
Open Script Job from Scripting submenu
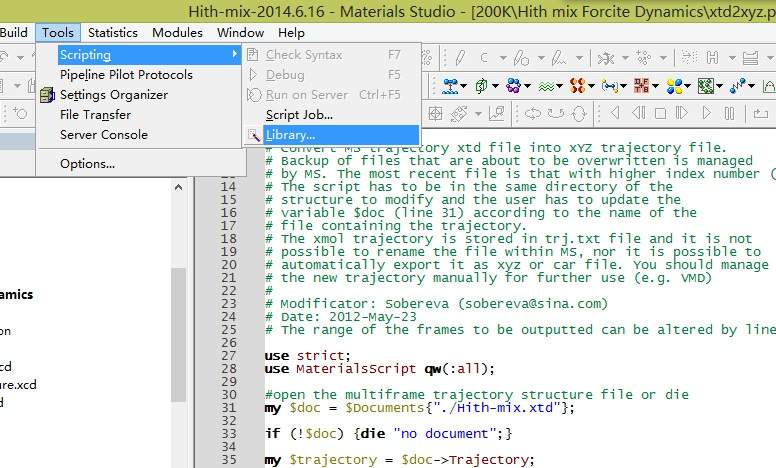click(332, 115)
